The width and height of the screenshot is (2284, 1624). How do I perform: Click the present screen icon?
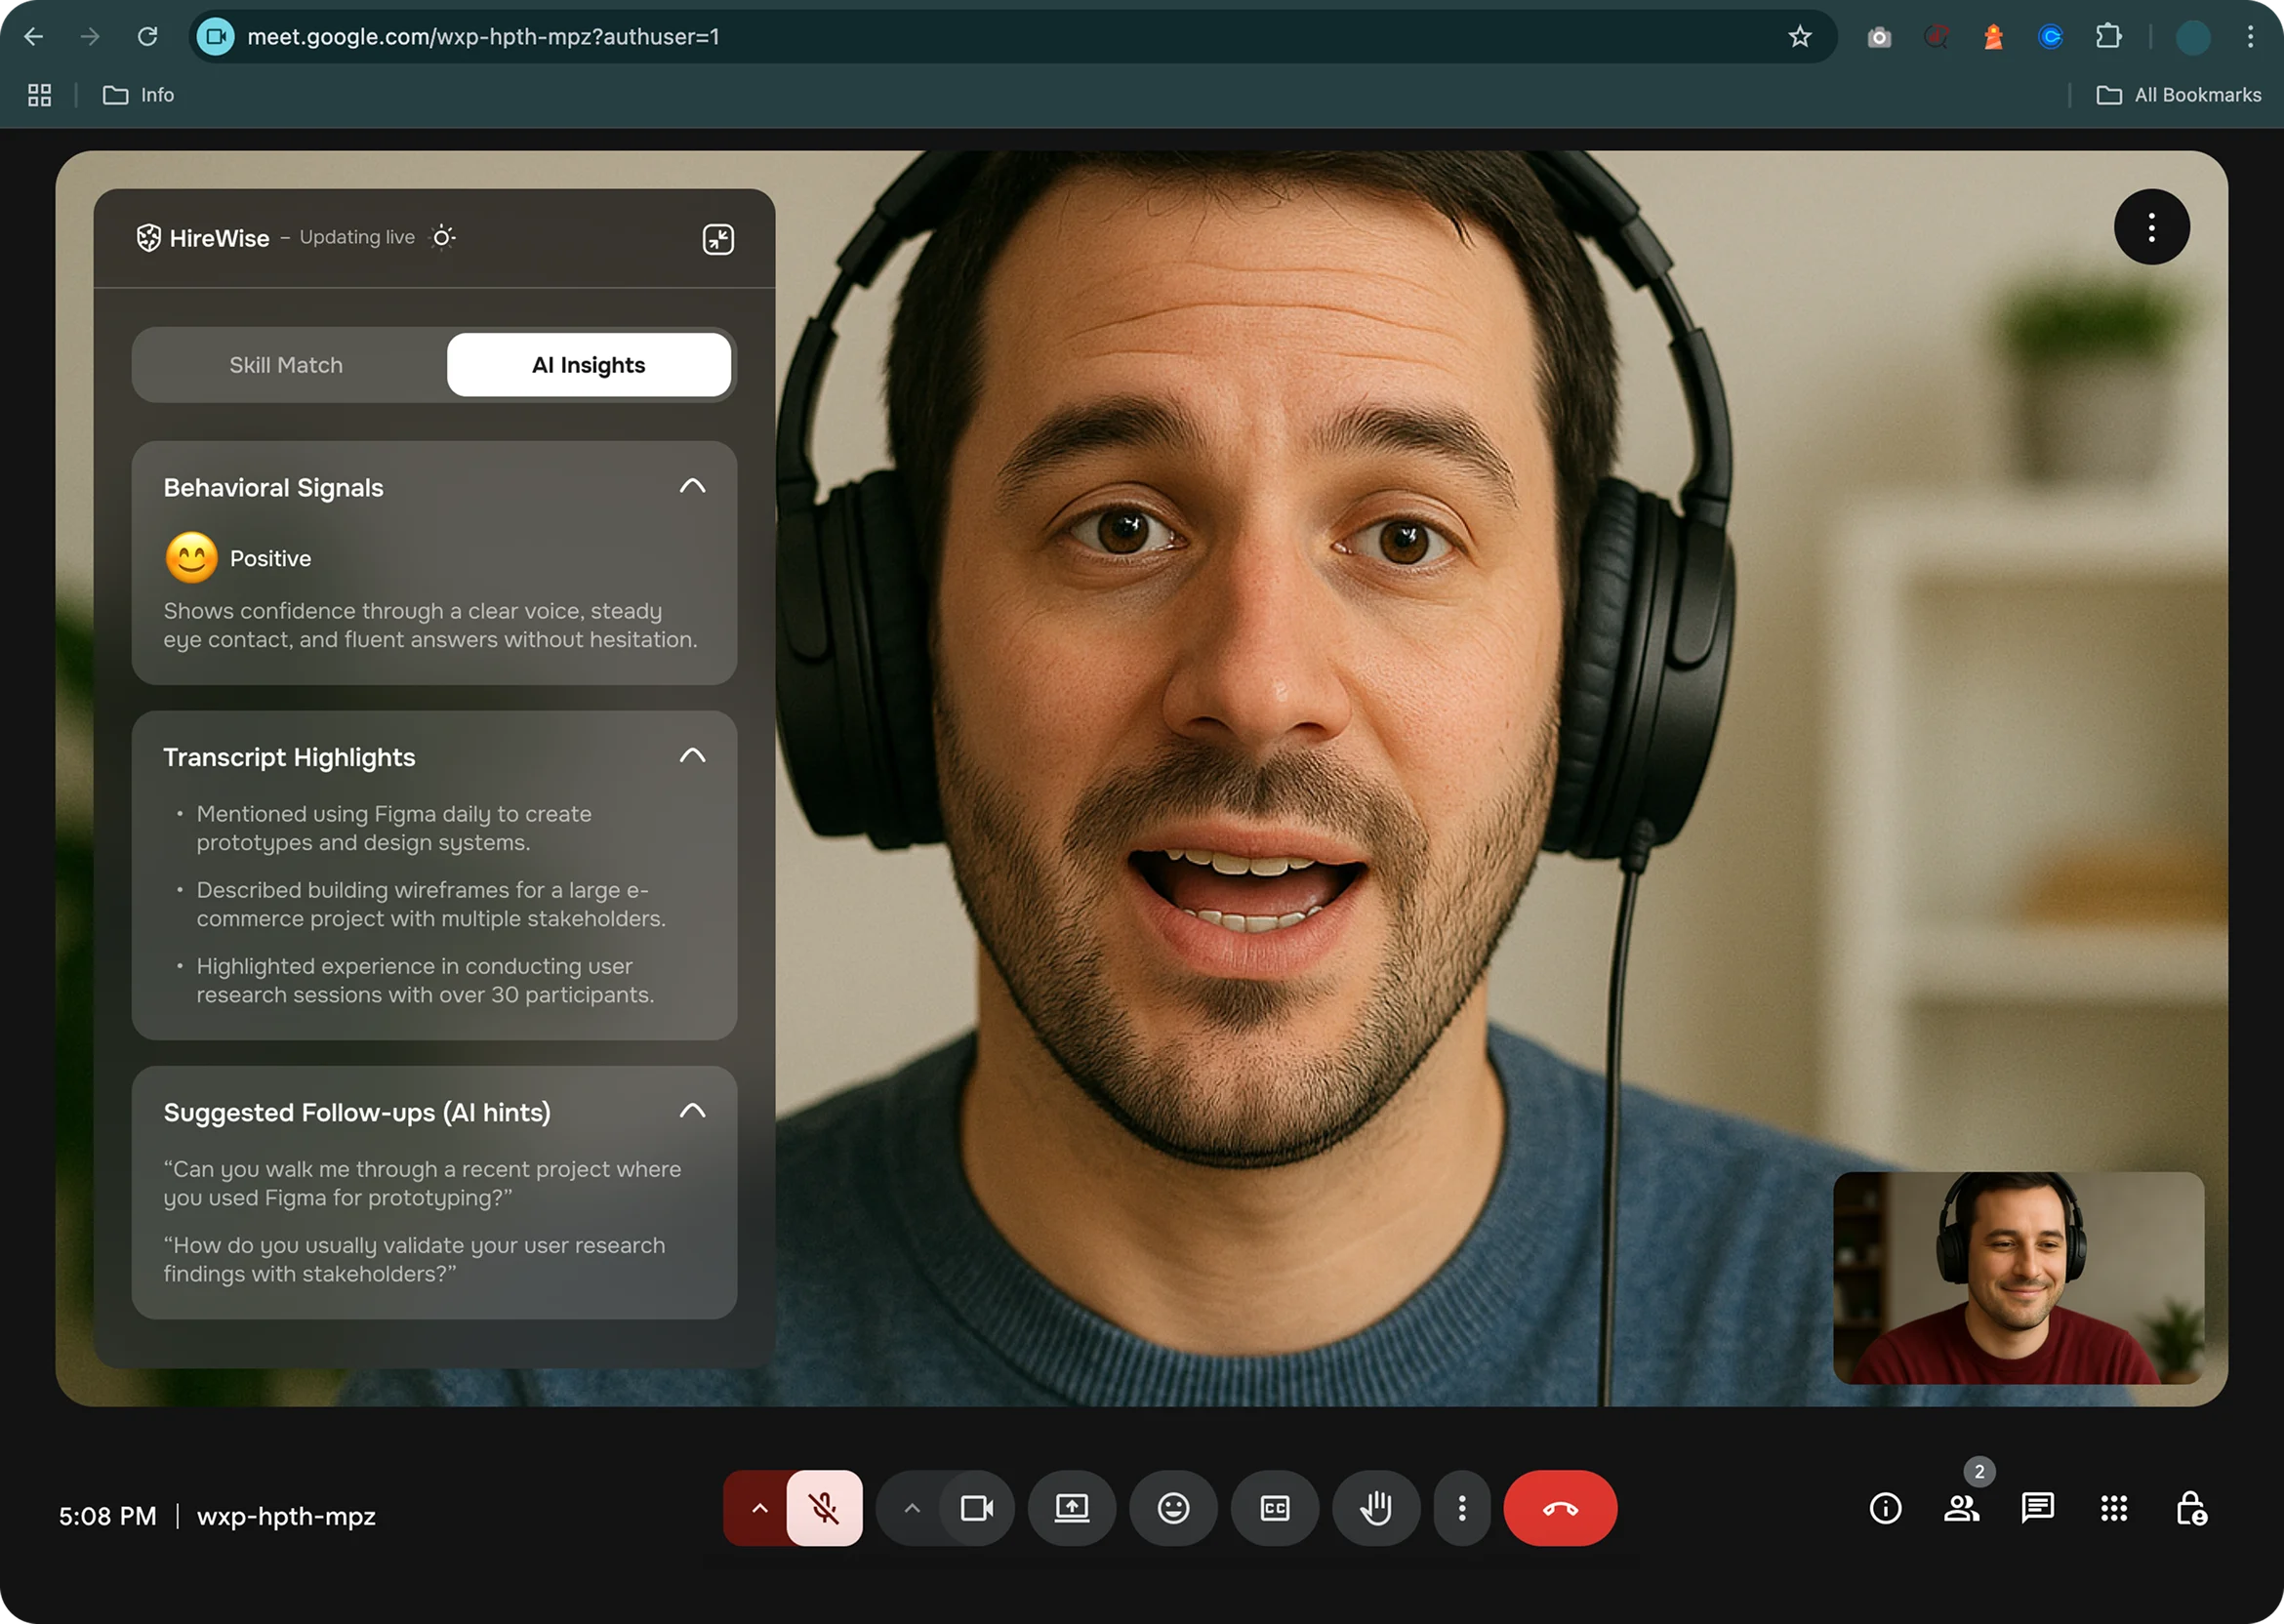coord(1072,1508)
